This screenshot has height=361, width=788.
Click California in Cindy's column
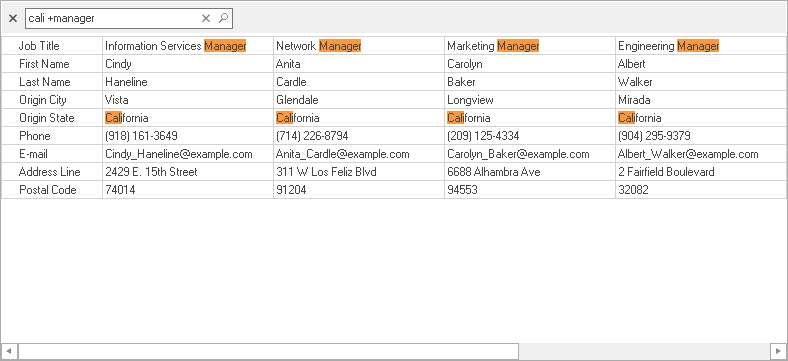(x=188, y=118)
